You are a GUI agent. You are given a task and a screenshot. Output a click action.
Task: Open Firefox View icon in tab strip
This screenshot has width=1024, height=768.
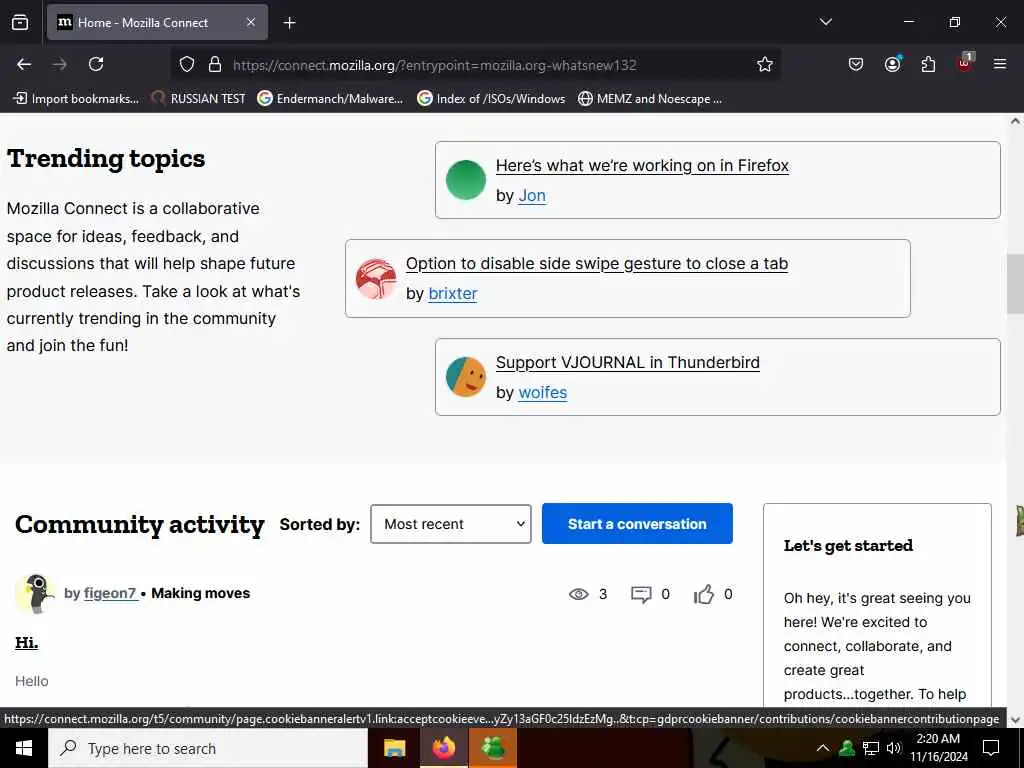[x=20, y=22]
